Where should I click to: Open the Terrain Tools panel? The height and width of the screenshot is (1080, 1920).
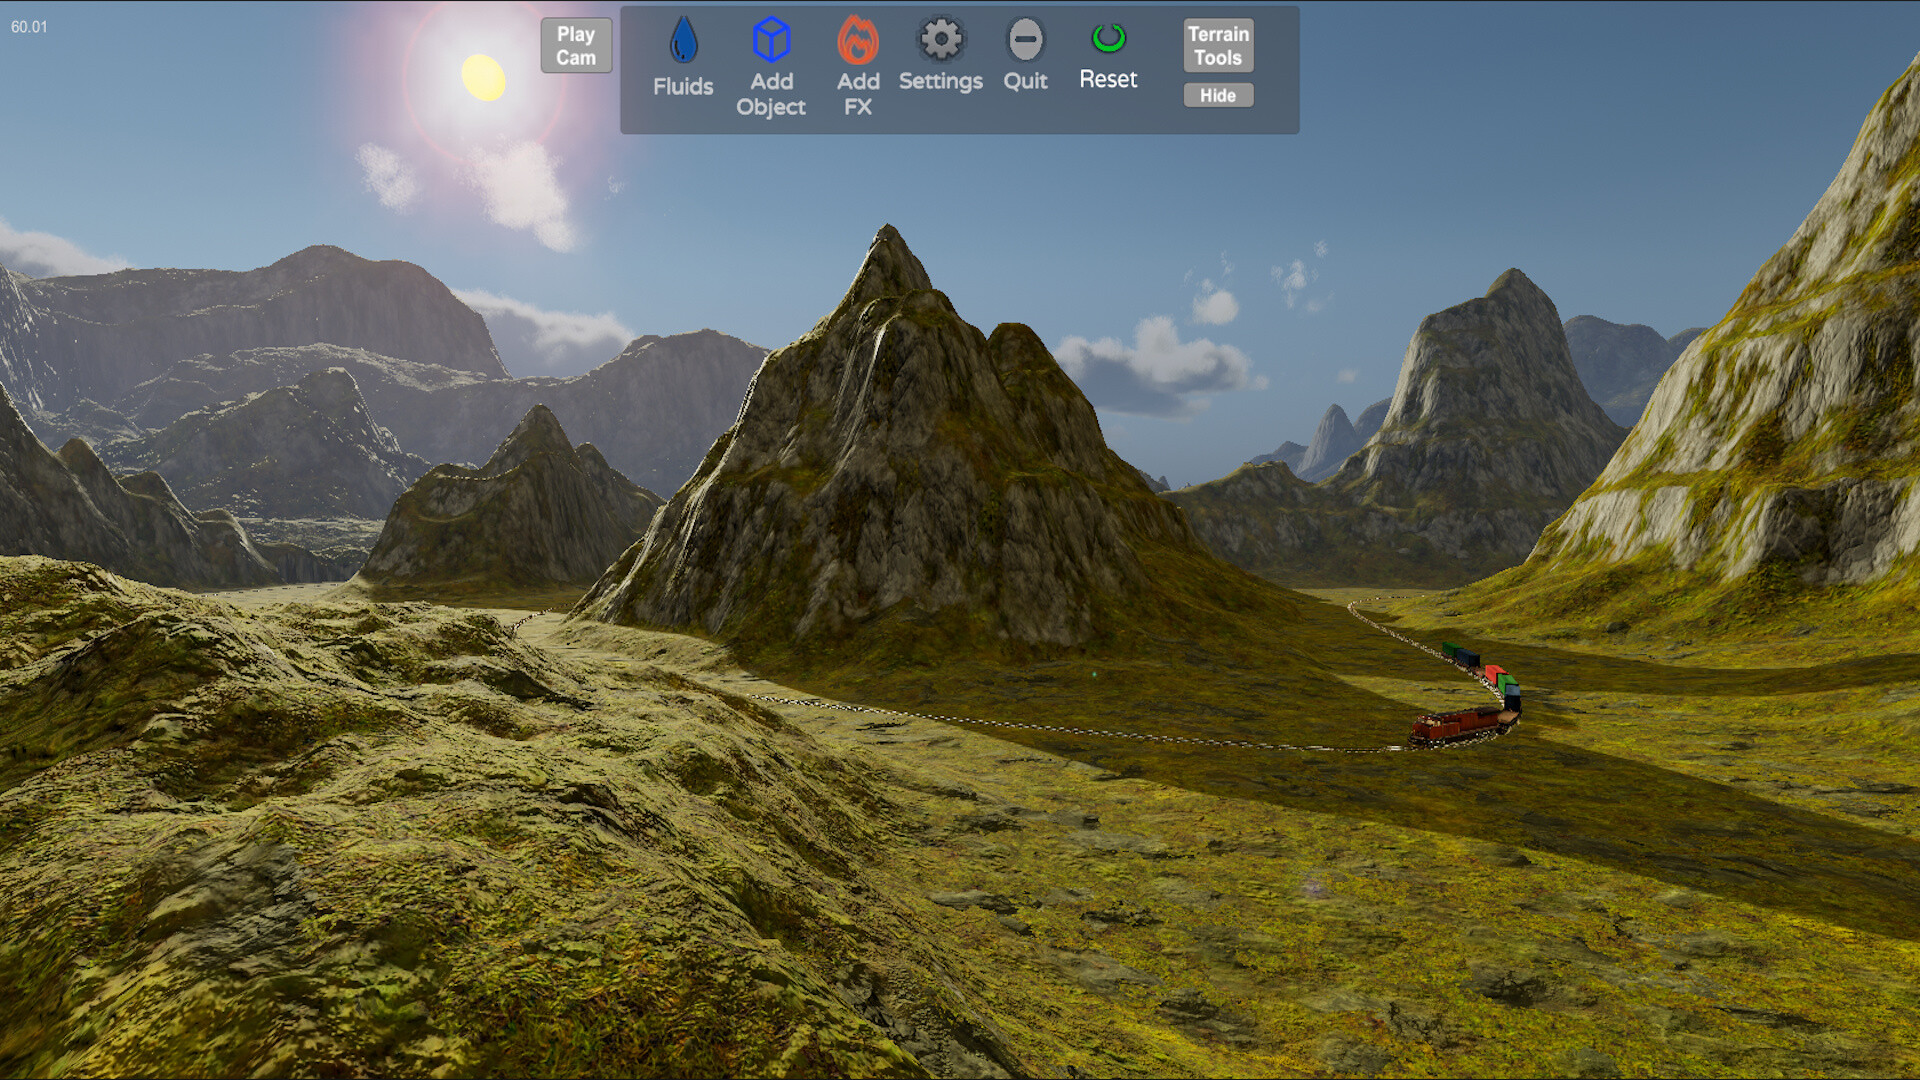1217,45
